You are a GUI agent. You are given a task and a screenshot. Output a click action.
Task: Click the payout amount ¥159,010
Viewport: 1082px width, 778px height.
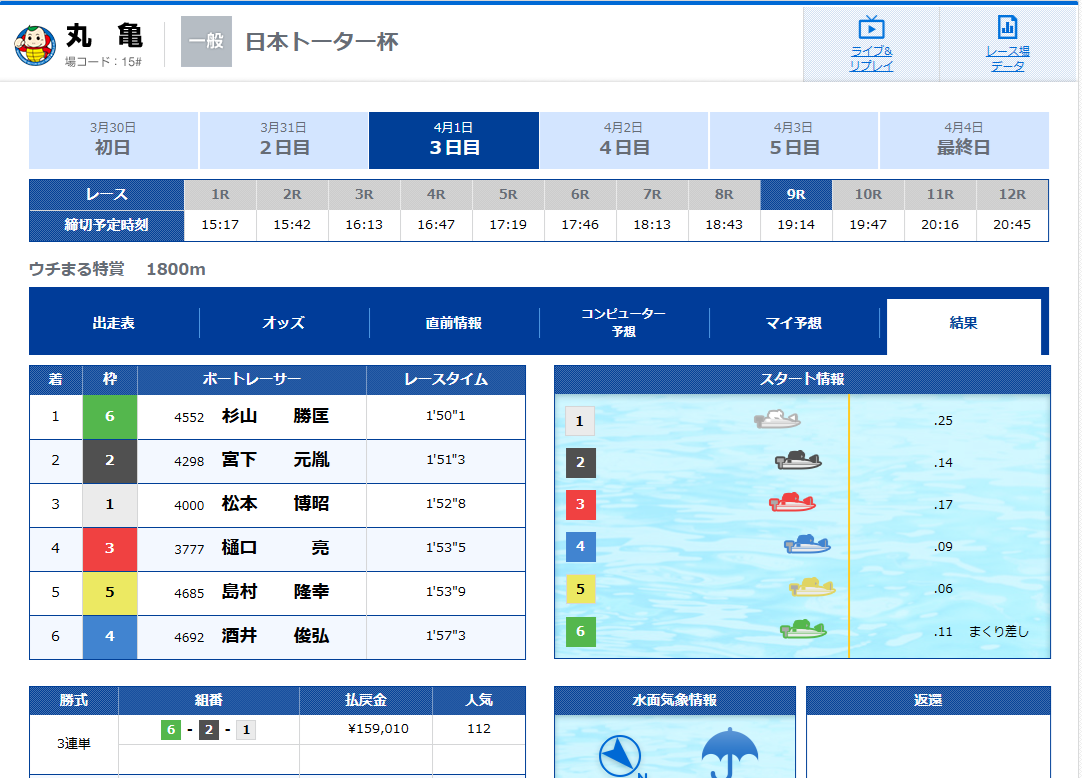coord(378,729)
